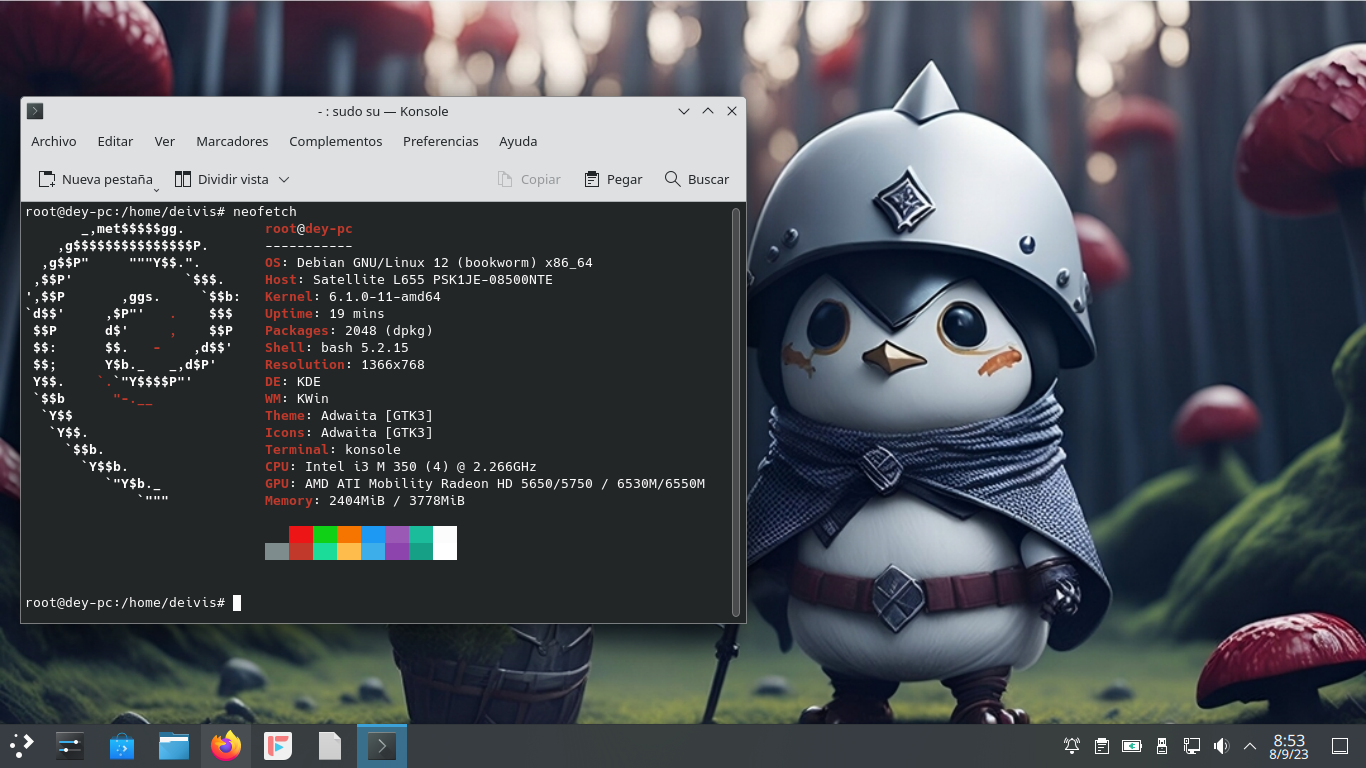Open the Archivo menu
This screenshot has width=1366, height=768.
(x=54, y=141)
